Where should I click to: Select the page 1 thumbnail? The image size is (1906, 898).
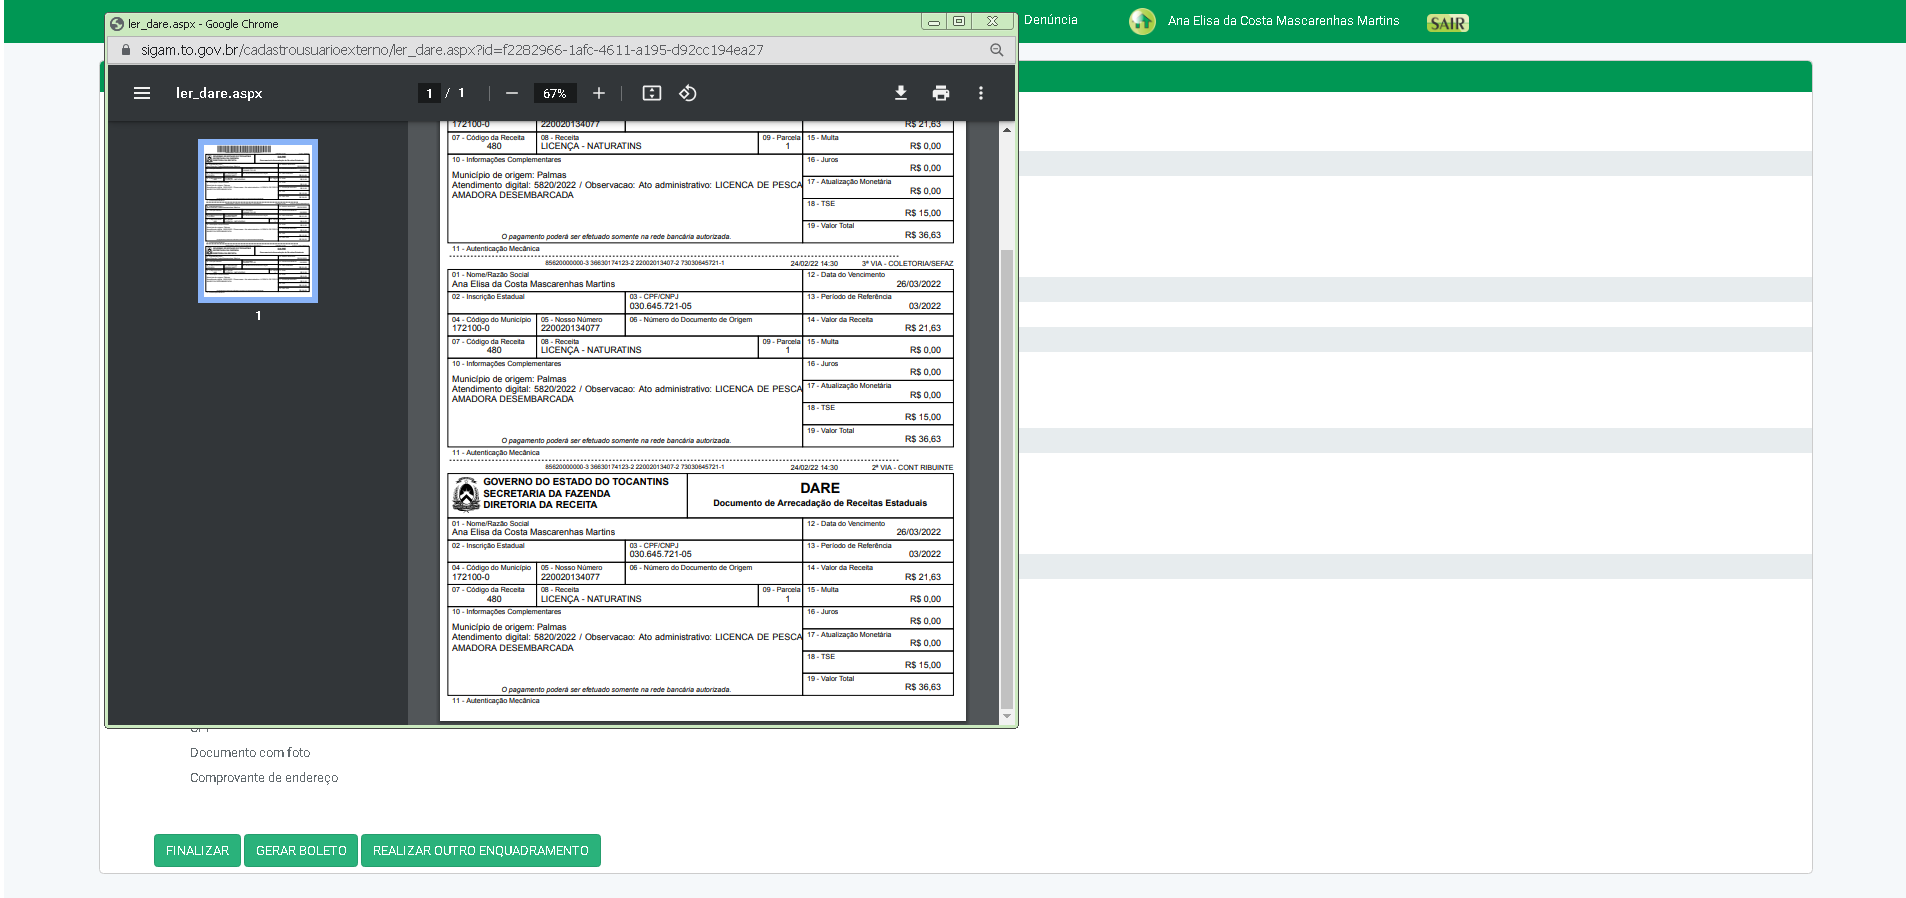(x=258, y=221)
